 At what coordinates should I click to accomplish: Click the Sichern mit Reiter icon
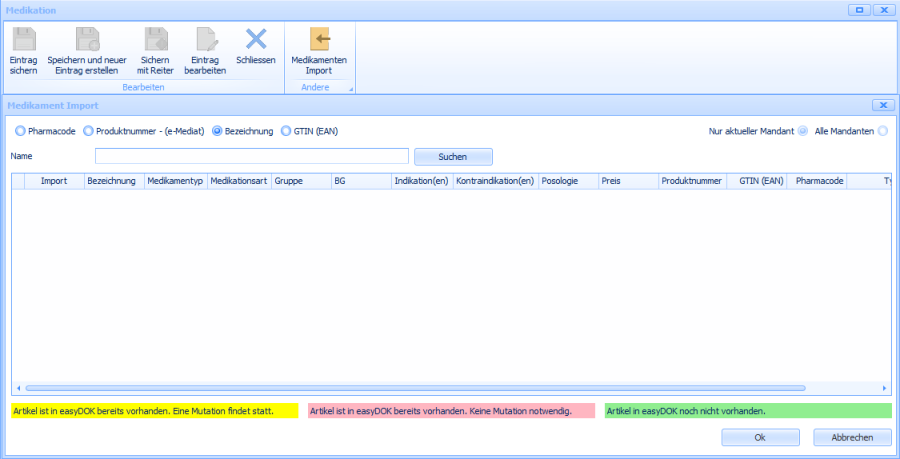coord(155,40)
